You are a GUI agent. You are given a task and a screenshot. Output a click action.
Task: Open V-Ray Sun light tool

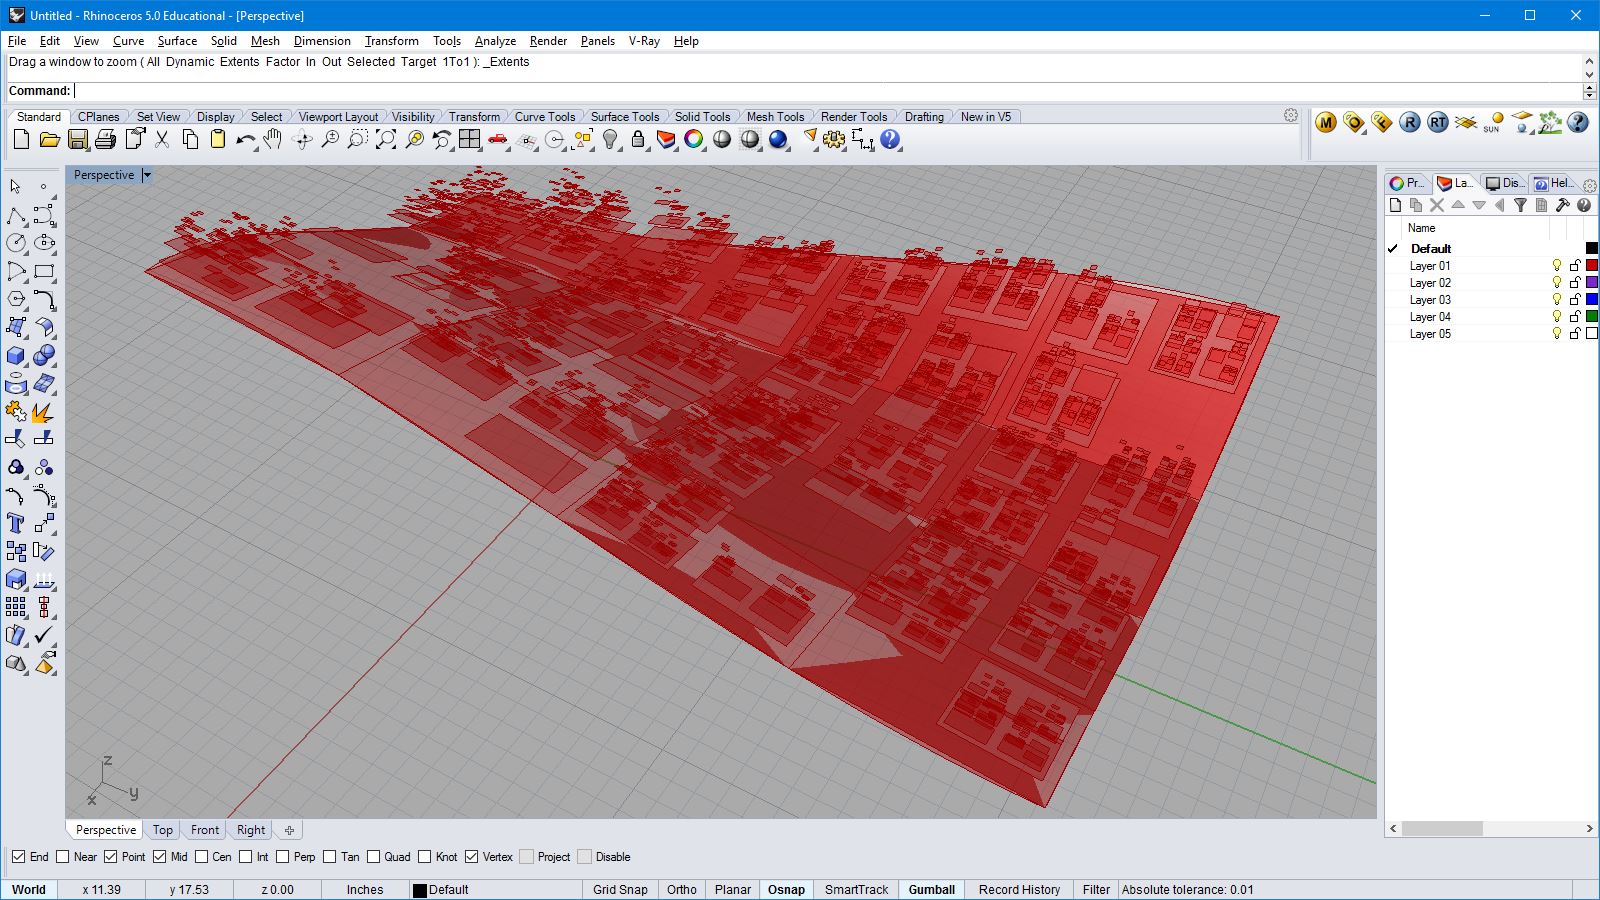(1493, 123)
